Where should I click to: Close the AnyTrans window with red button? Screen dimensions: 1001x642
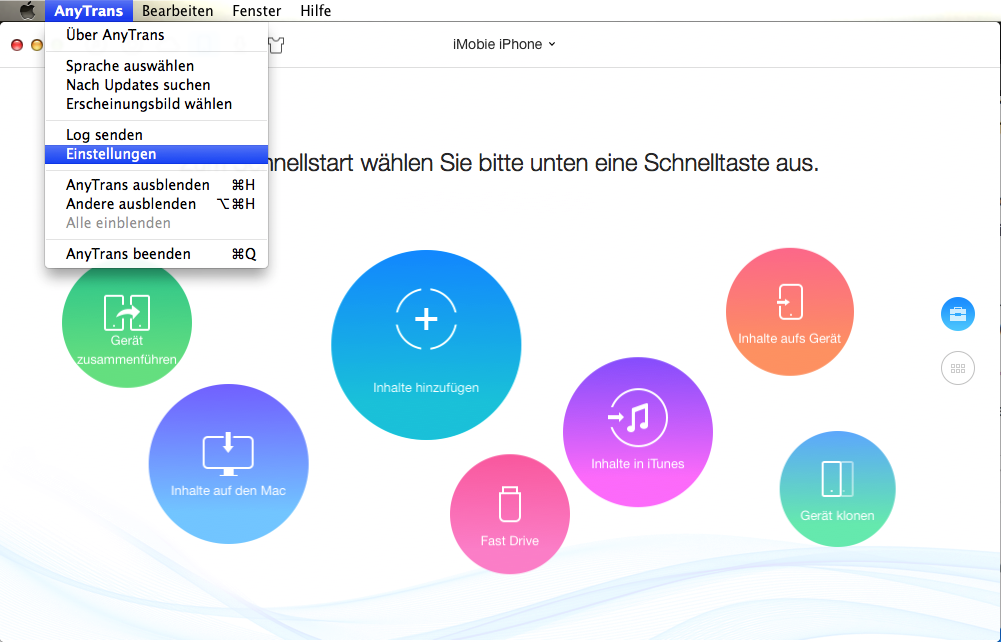[17, 45]
